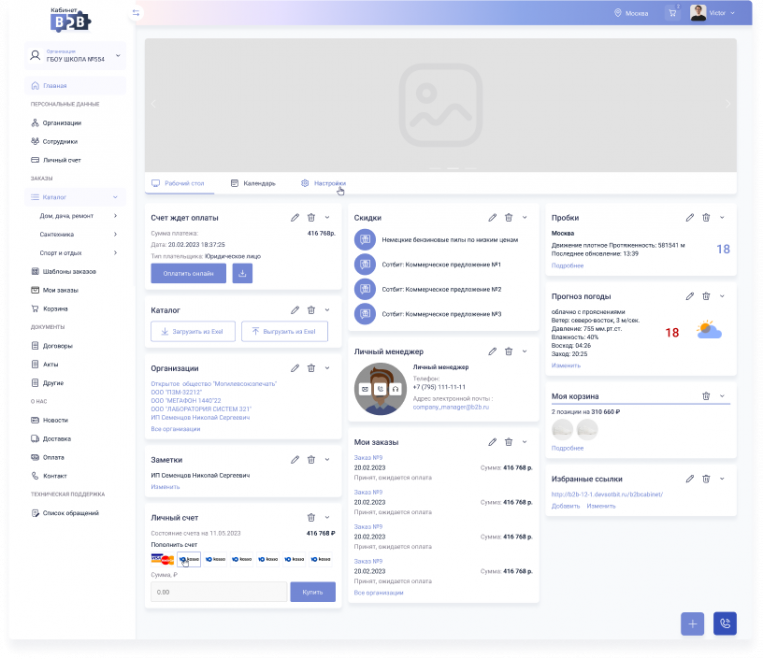The image size is (763, 659).
Task: Click the blue phone call floating button
Action: click(x=725, y=623)
